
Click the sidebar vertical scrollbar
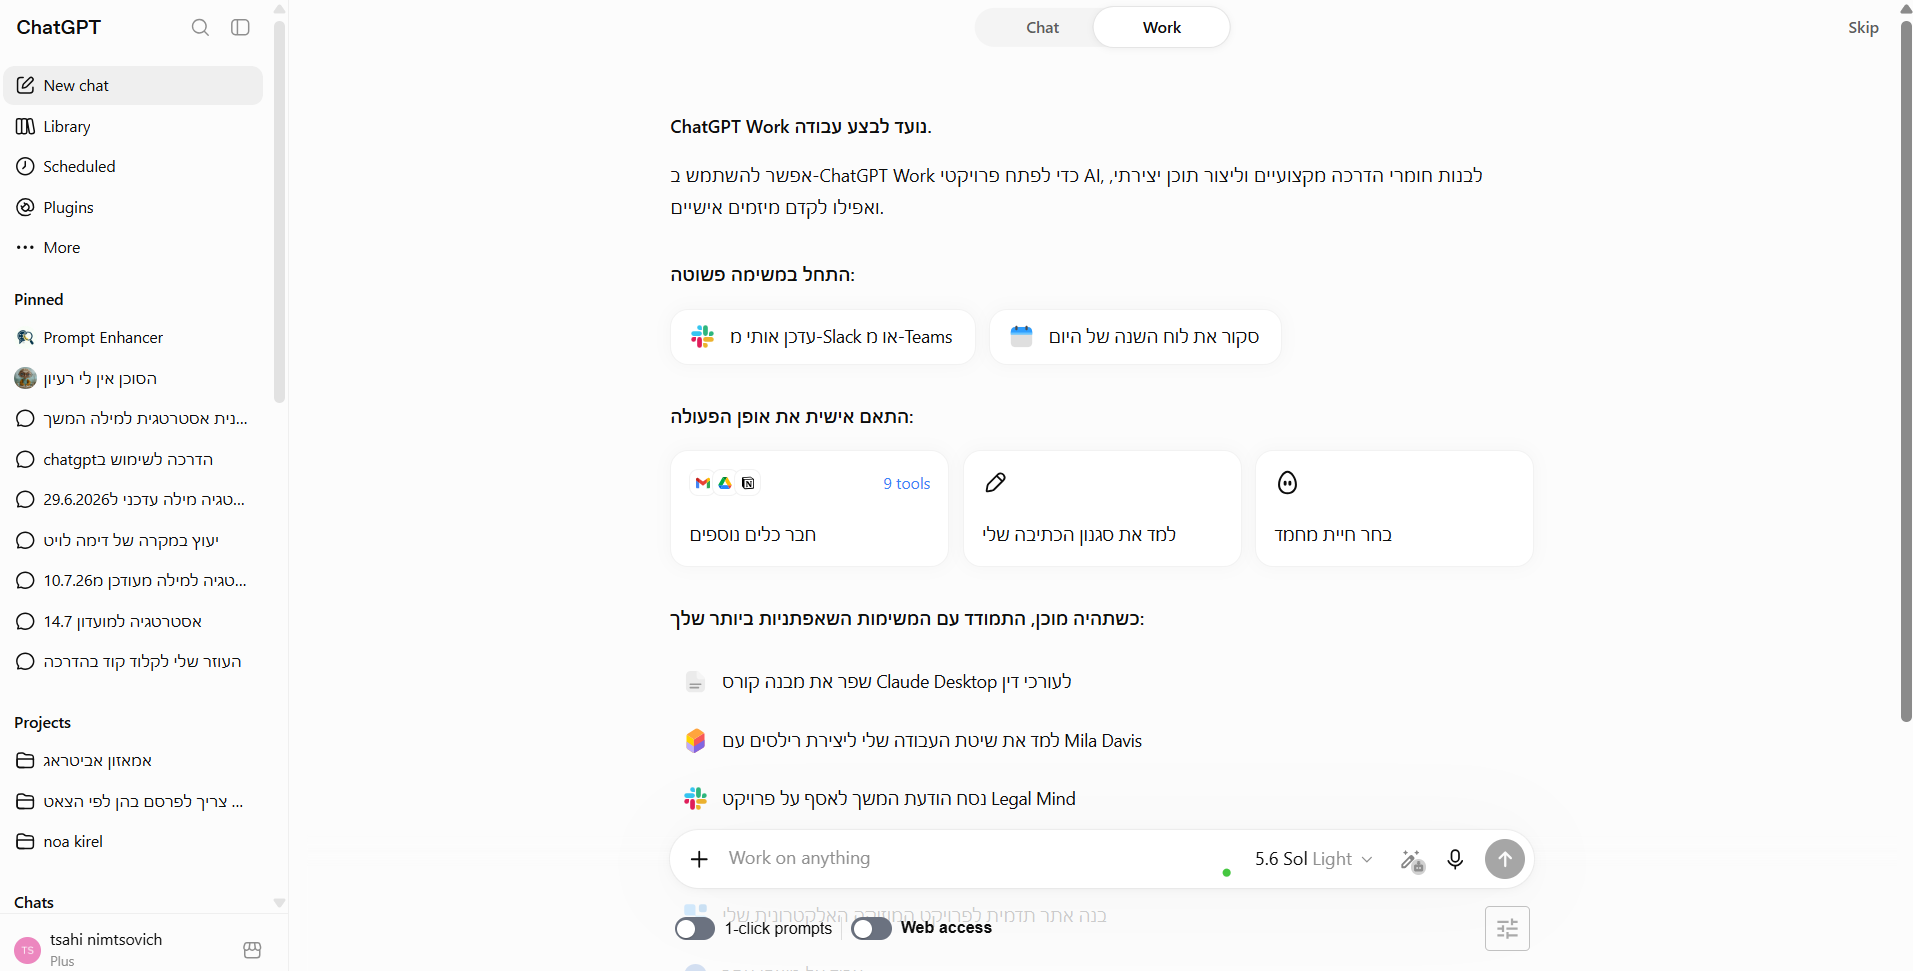point(279,211)
